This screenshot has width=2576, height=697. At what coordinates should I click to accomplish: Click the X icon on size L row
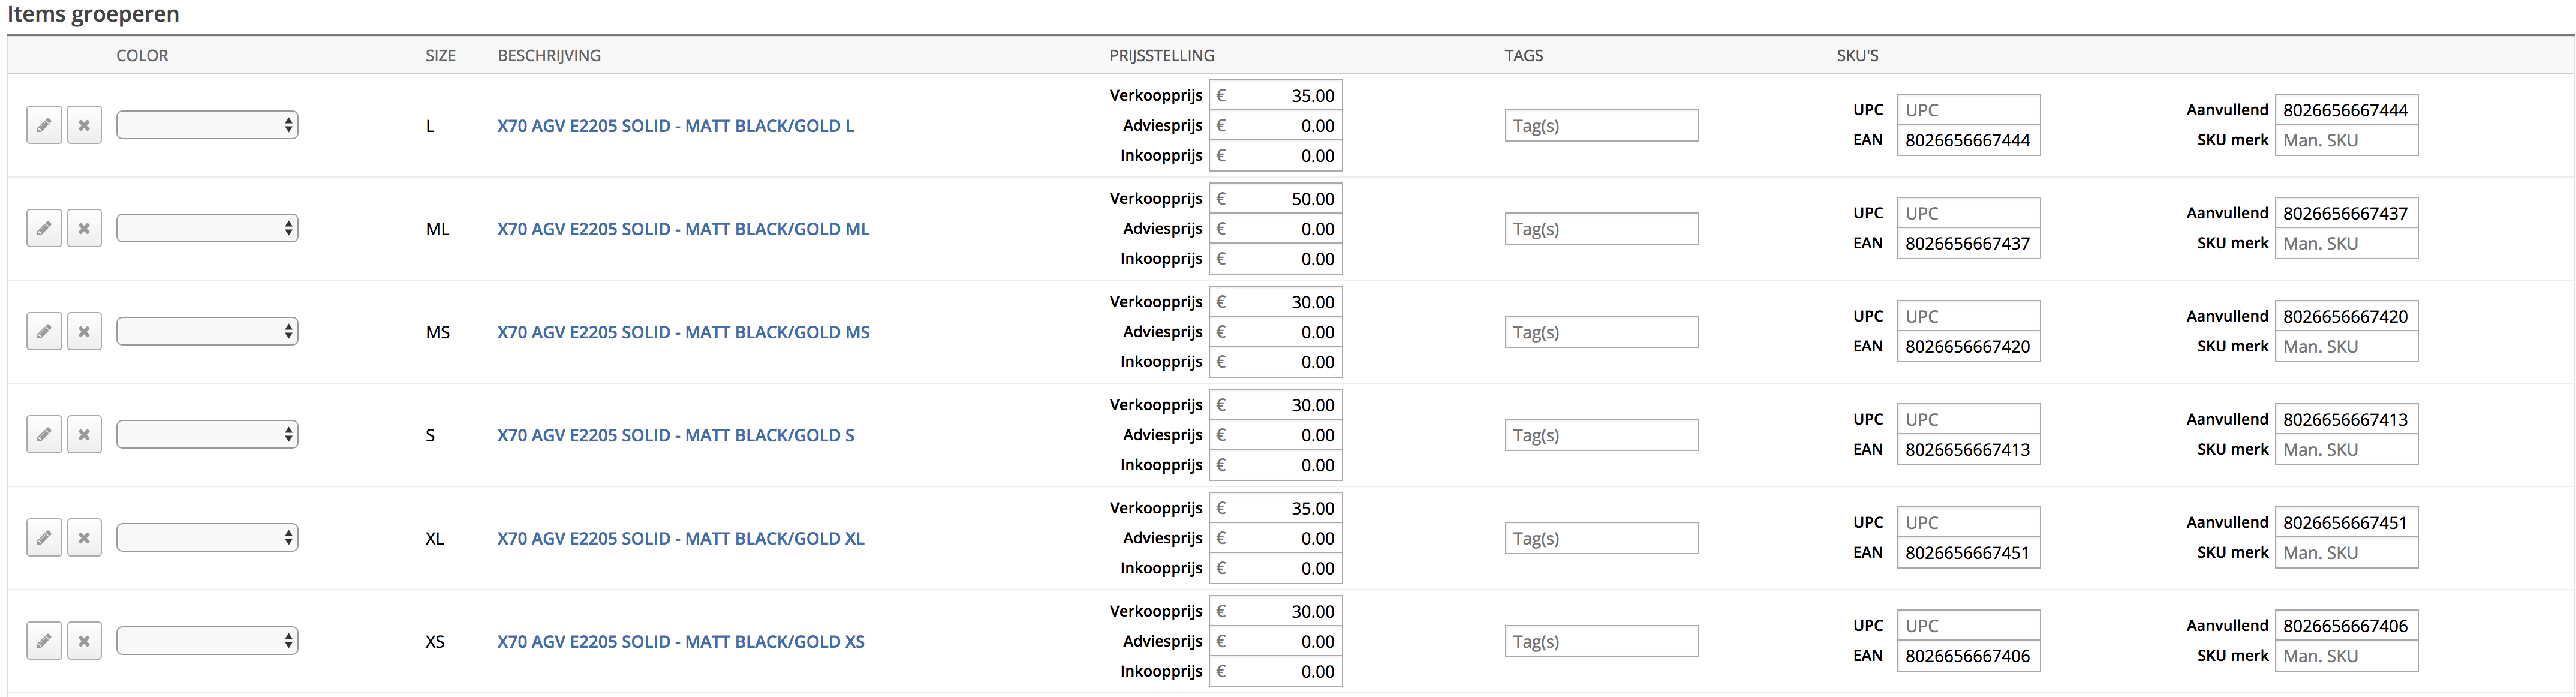pos(84,125)
